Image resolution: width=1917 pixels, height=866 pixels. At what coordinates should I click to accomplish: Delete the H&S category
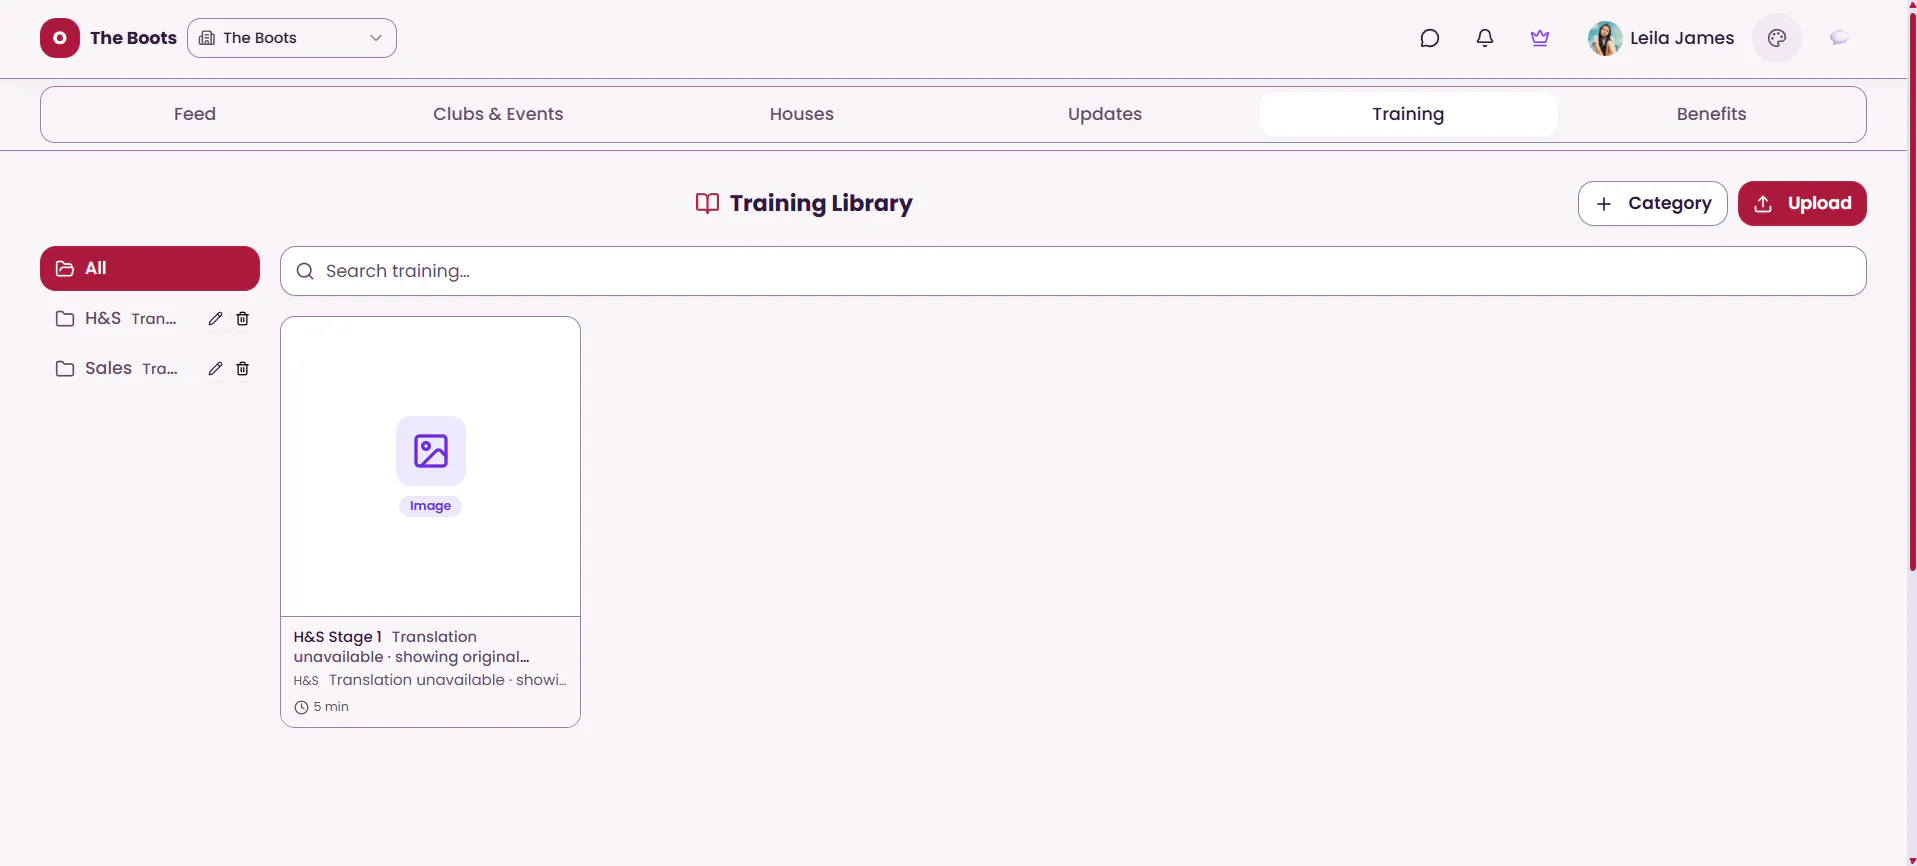tap(242, 319)
